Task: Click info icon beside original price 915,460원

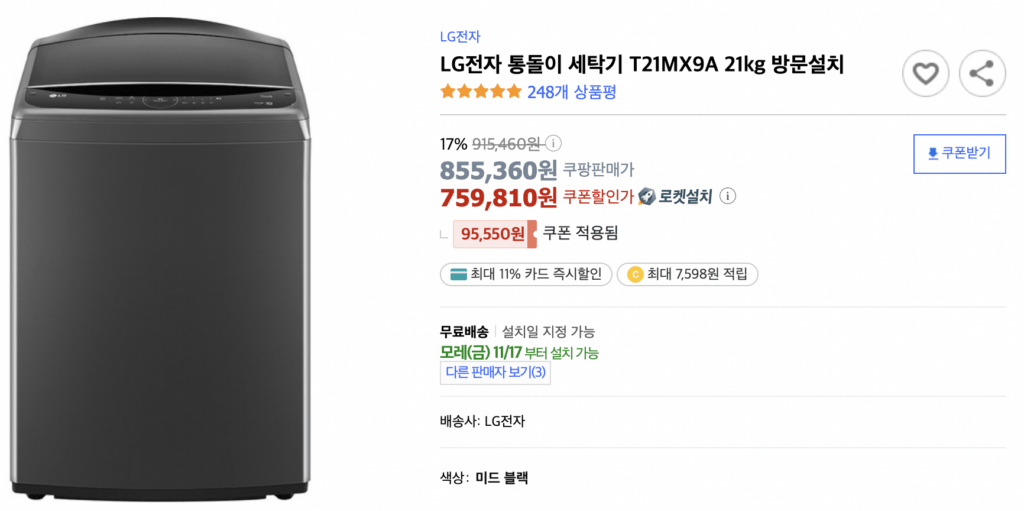Action: point(552,143)
